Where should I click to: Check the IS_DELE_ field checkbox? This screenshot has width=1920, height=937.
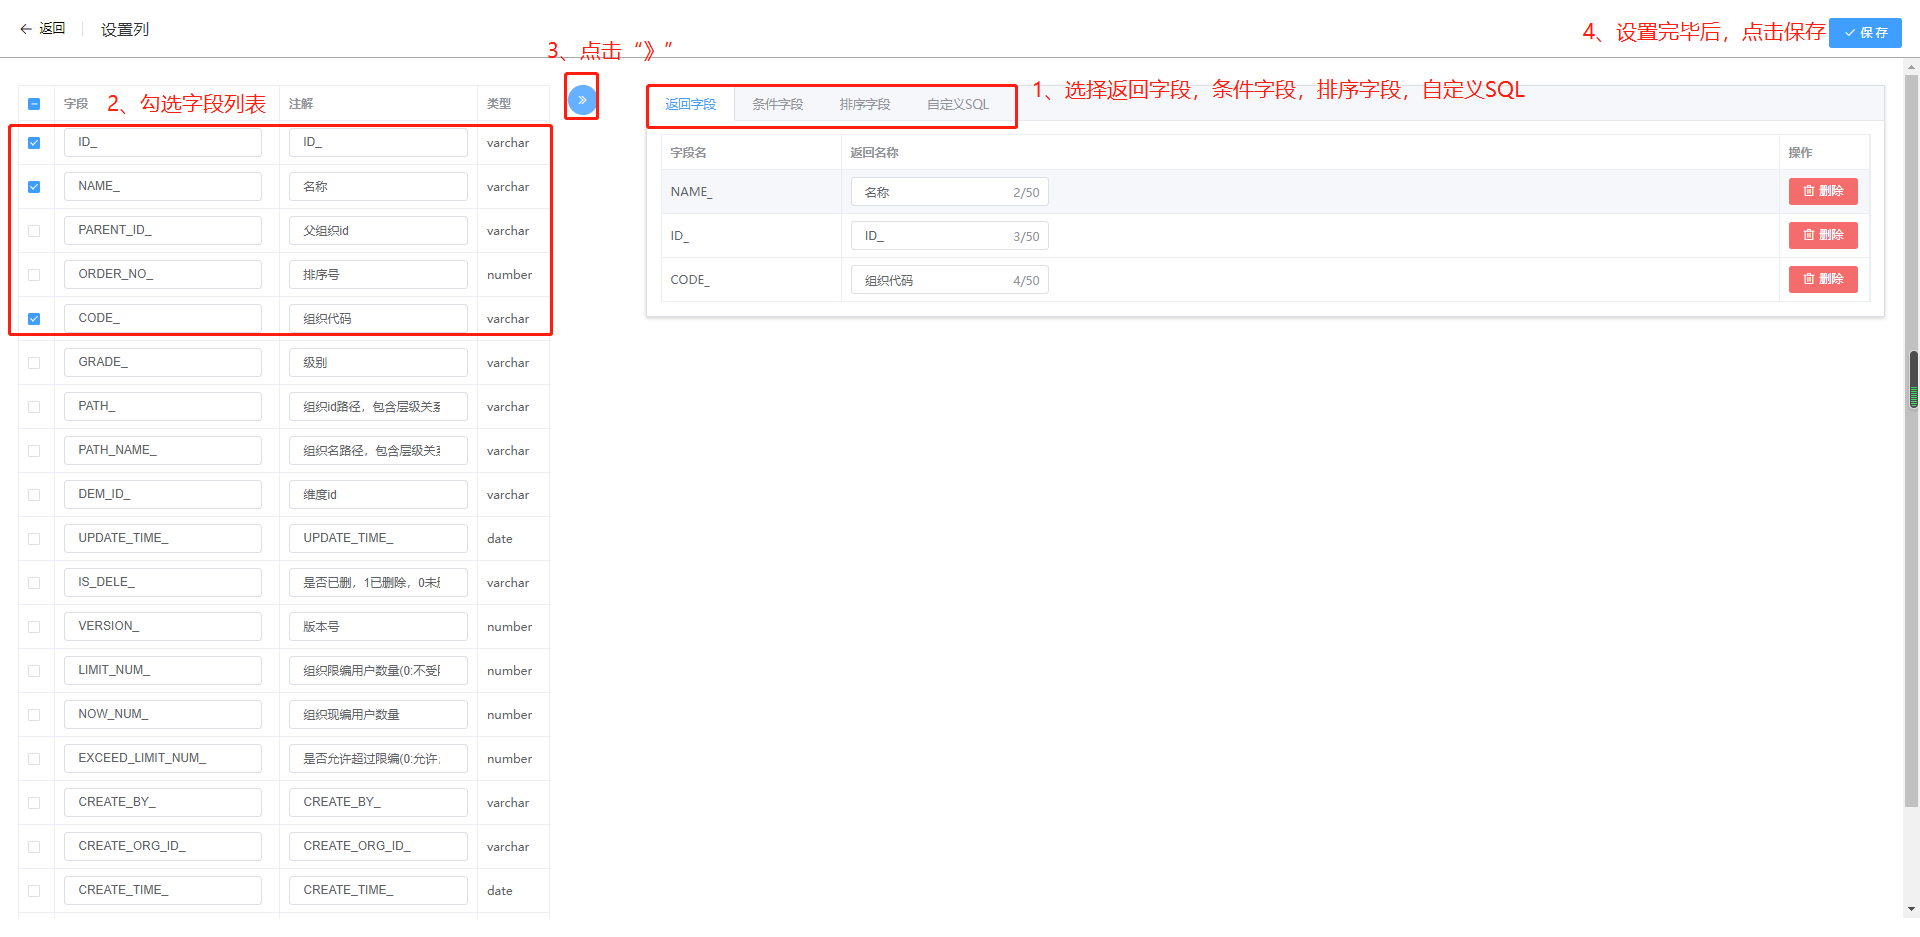click(34, 583)
